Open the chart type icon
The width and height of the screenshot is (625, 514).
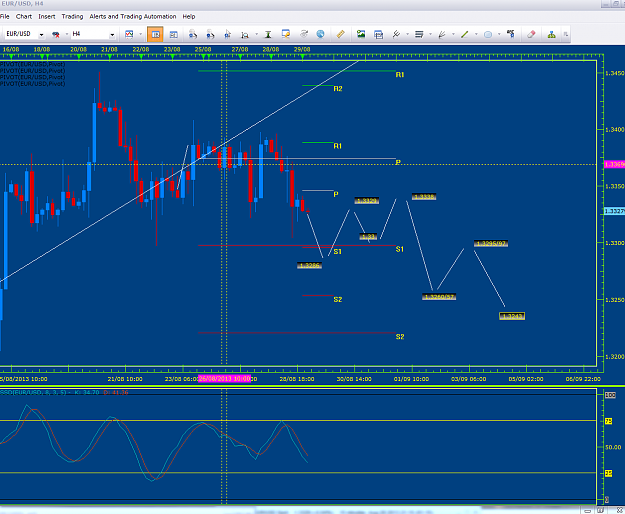(x=129, y=35)
